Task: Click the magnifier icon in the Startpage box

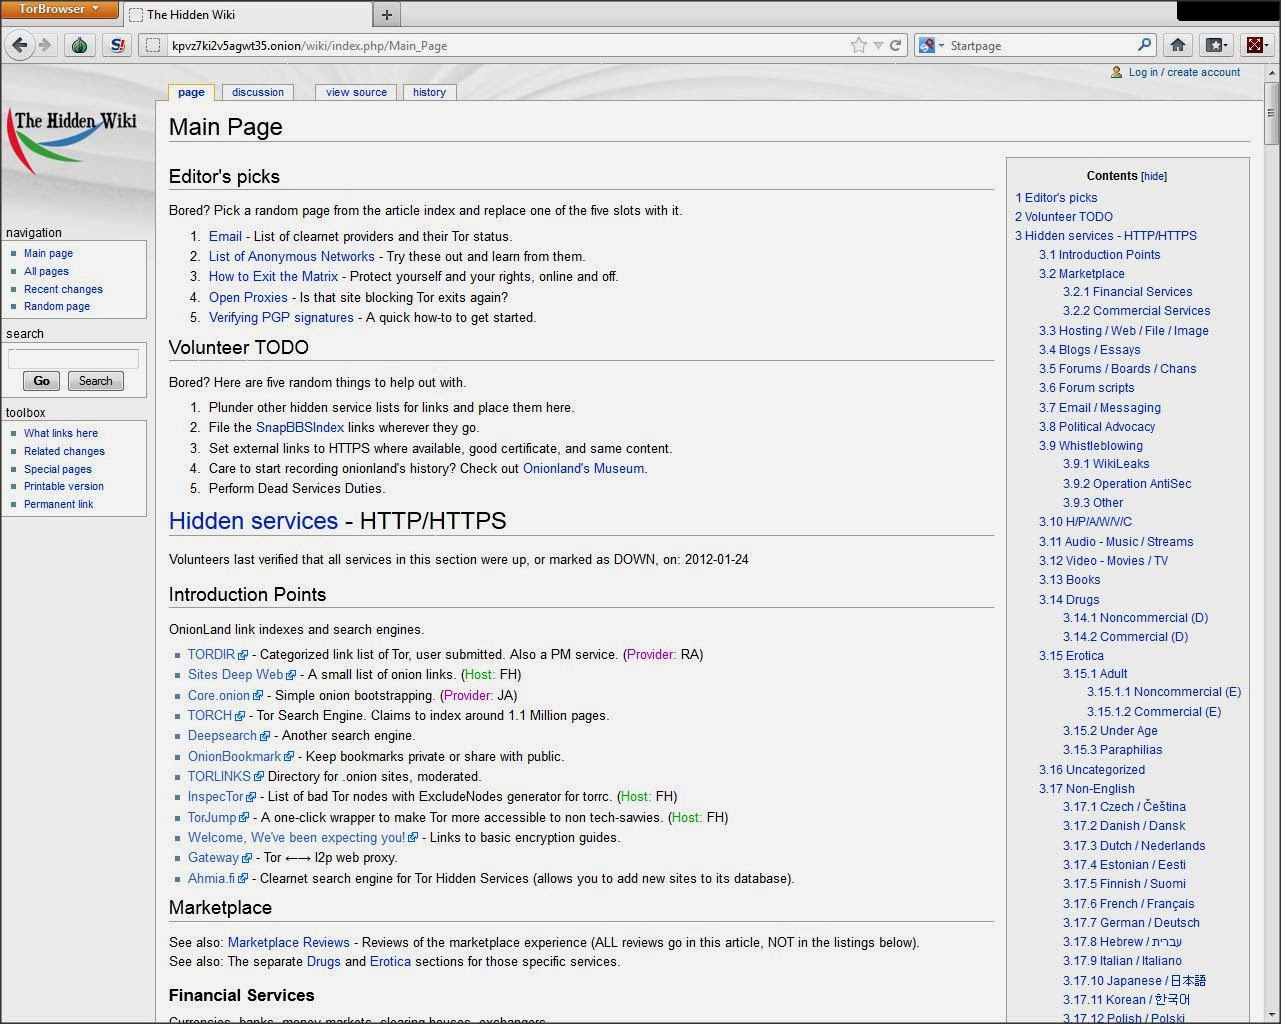Action: click(x=1145, y=45)
